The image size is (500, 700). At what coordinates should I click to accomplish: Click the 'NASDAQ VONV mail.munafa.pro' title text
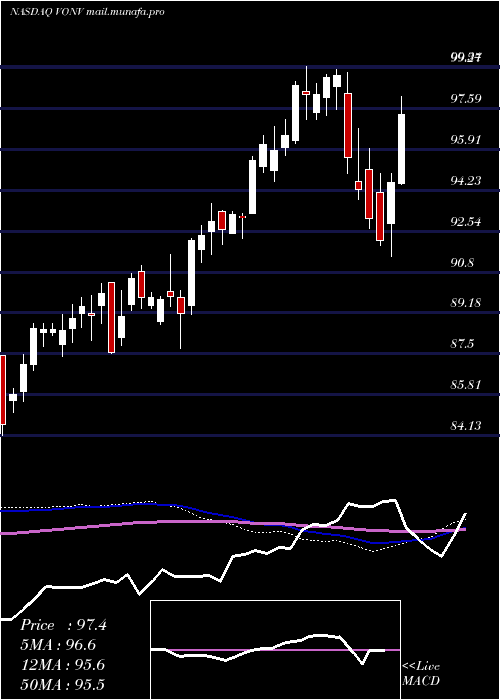click(x=87, y=12)
